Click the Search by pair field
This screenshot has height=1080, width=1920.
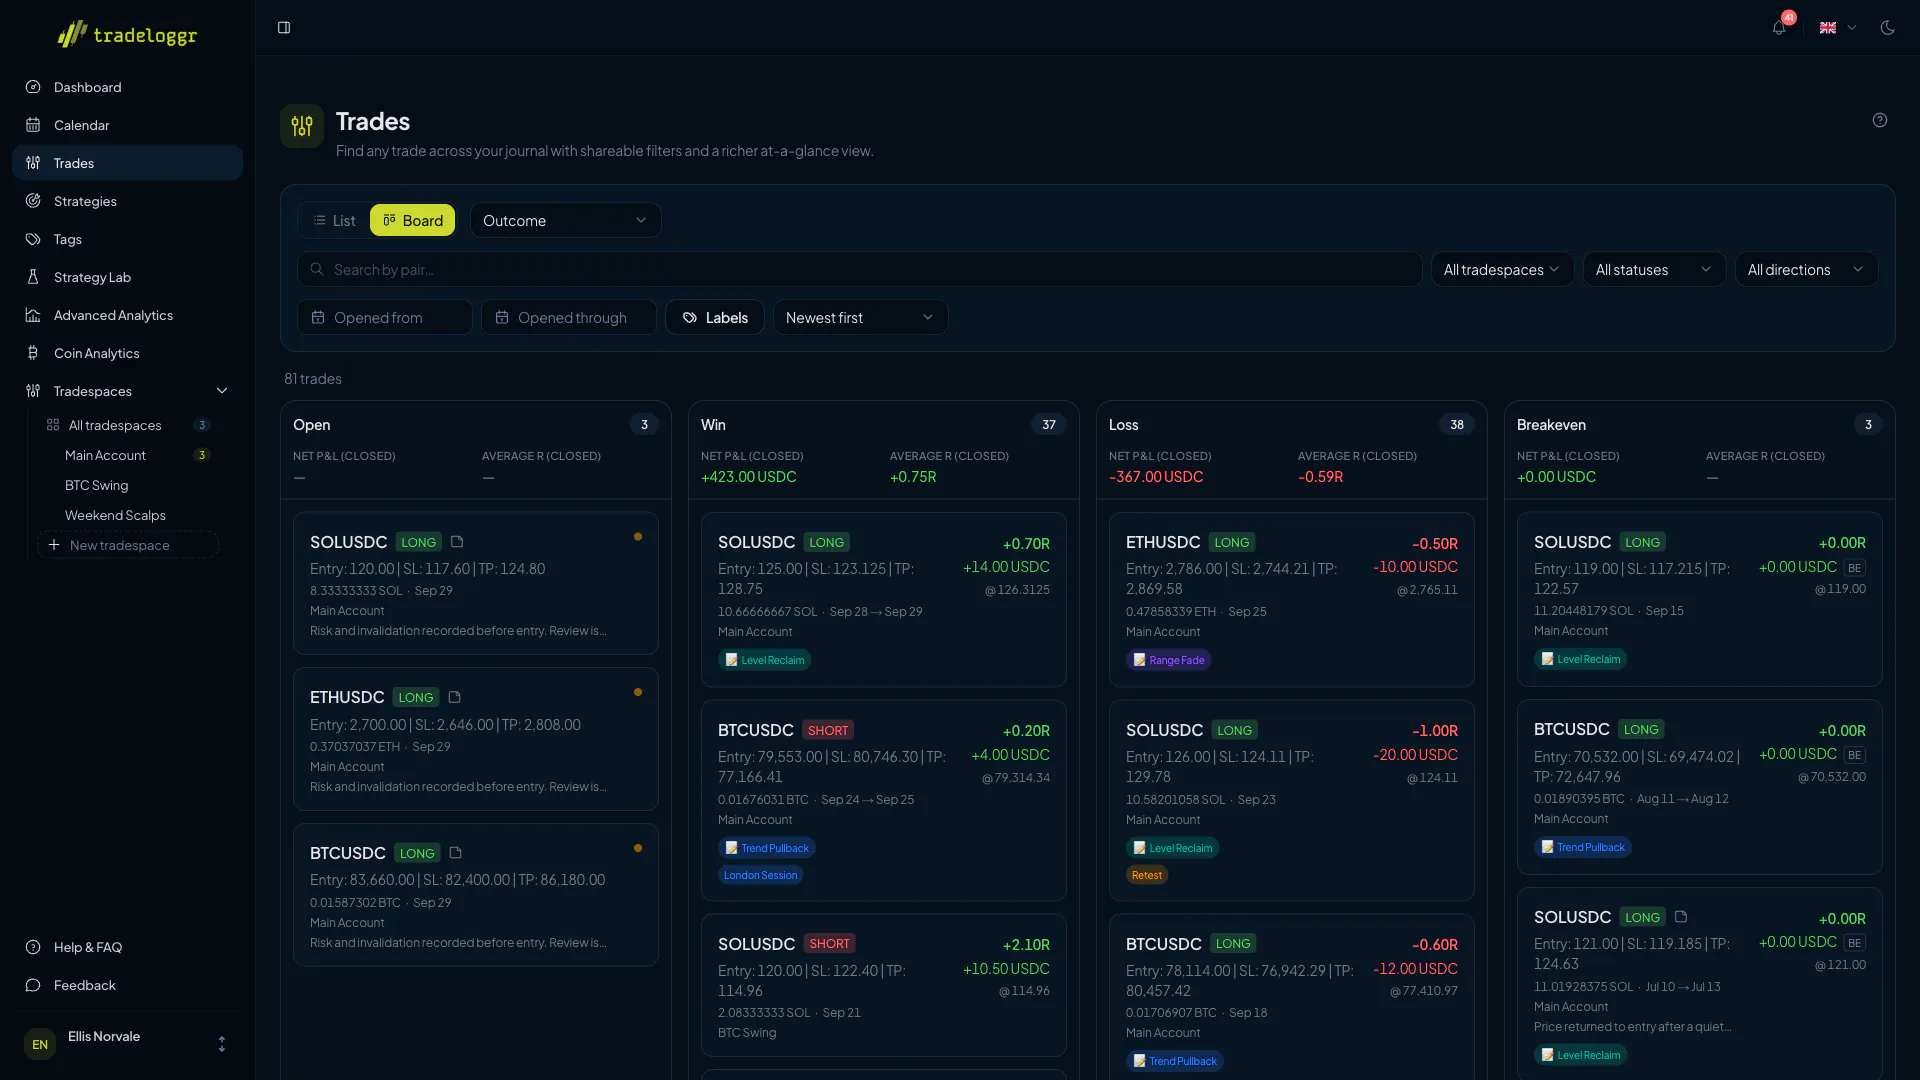(x=859, y=269)
